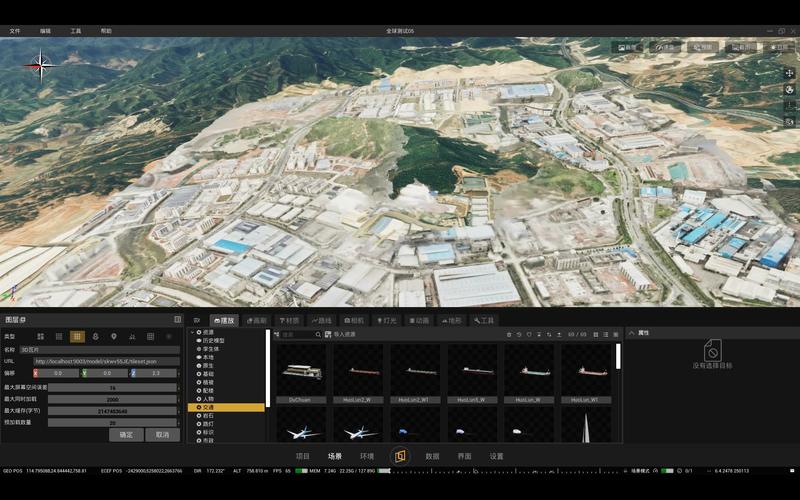Toggle the layer panel dock icon

[178, 319]
